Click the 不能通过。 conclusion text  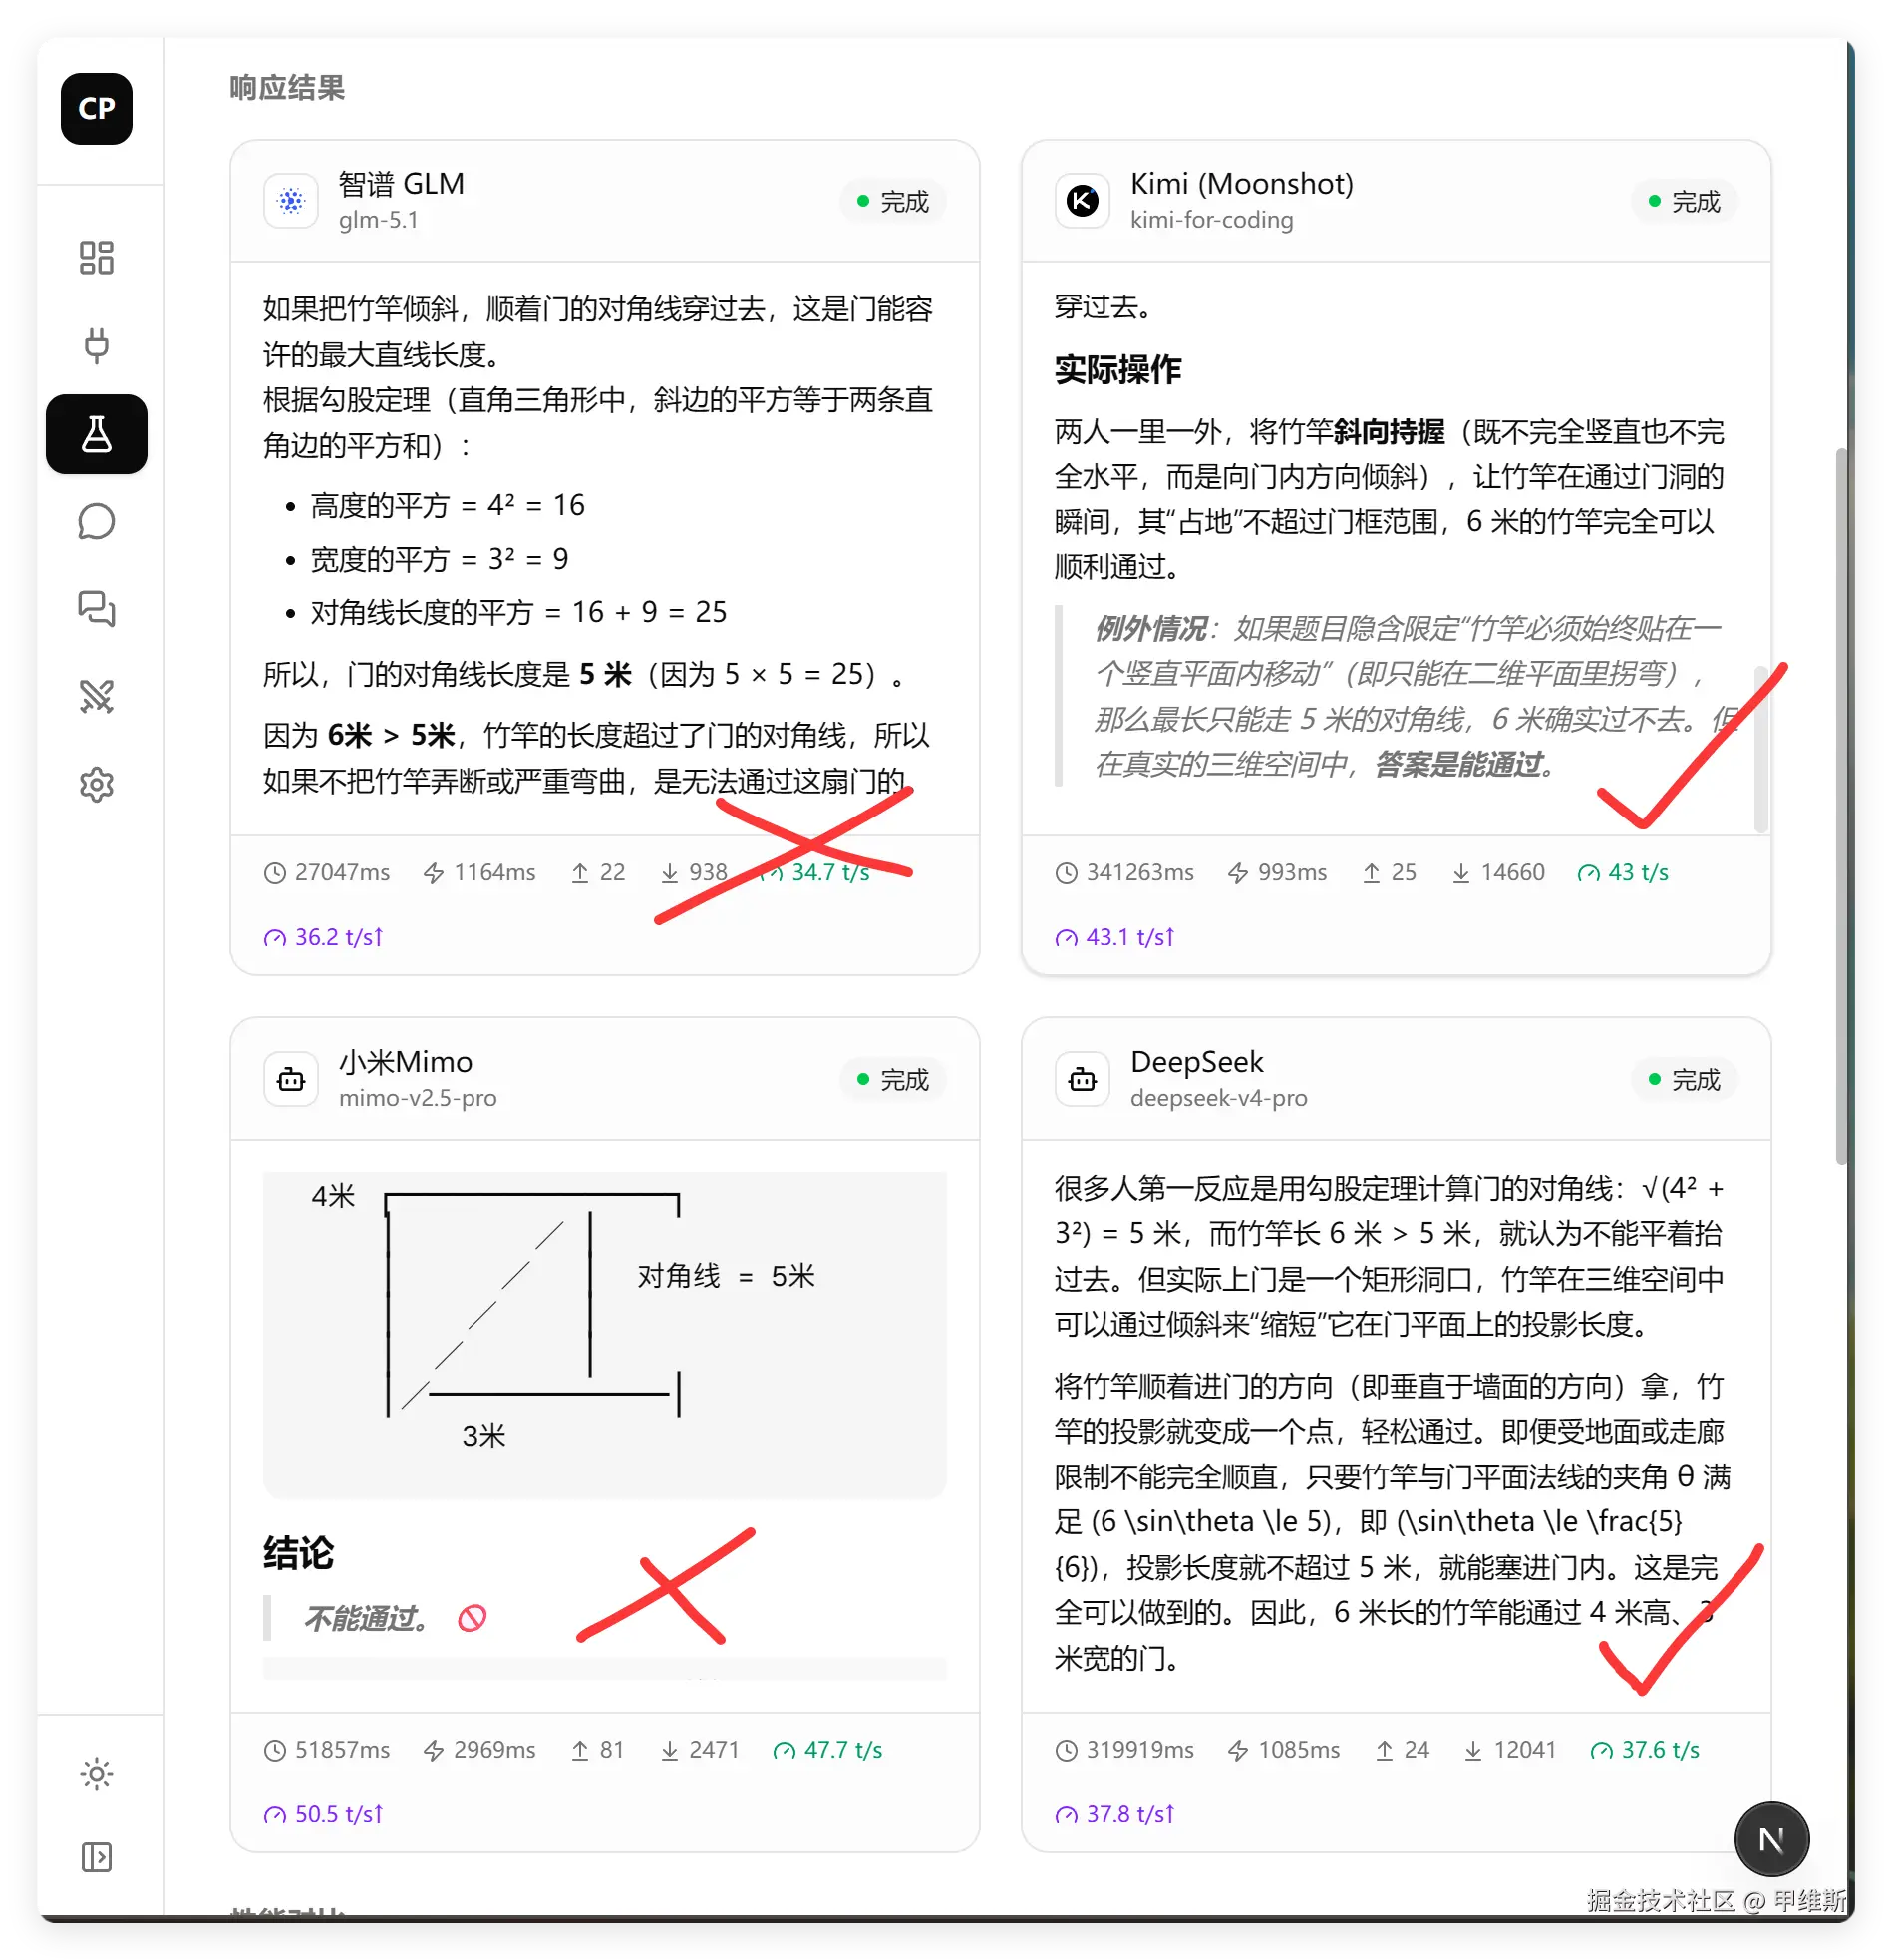(366, 1618)
